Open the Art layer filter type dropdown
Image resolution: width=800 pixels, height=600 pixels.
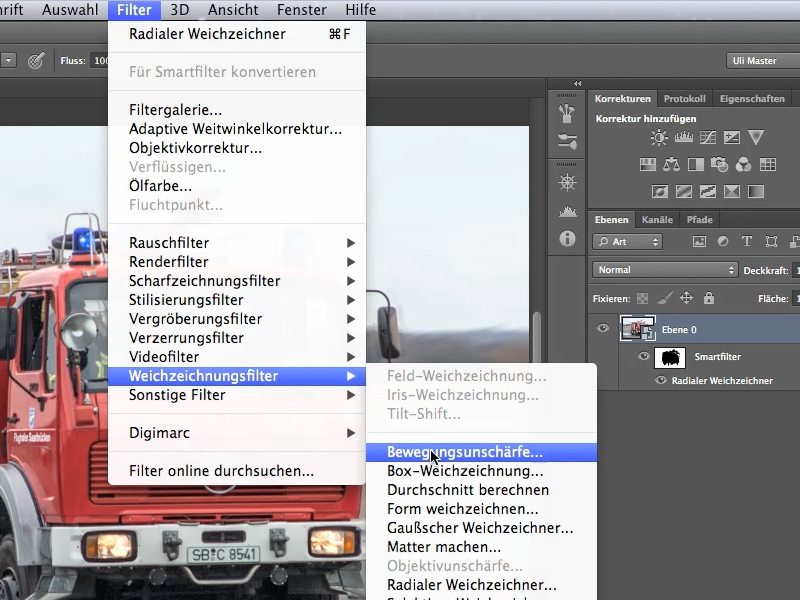pyautogui.click(x=628, y=241)
